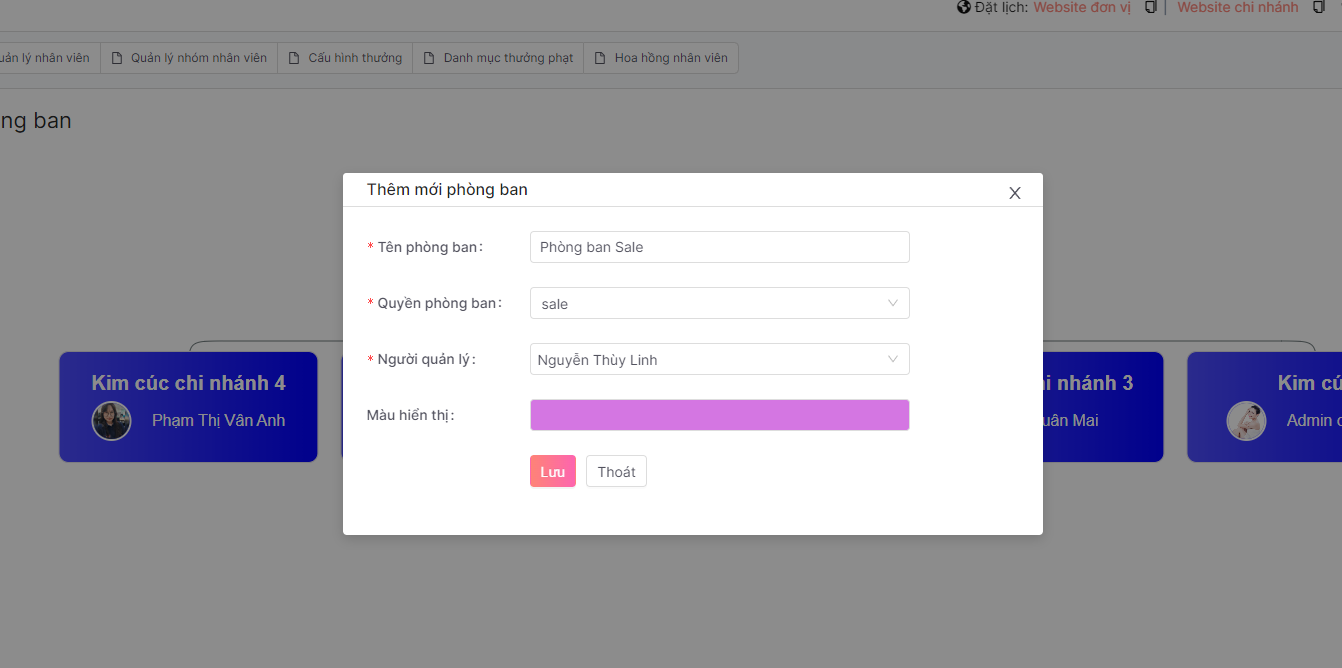Go to the Hoa hồng nhân viên tab

click(671, 58)
